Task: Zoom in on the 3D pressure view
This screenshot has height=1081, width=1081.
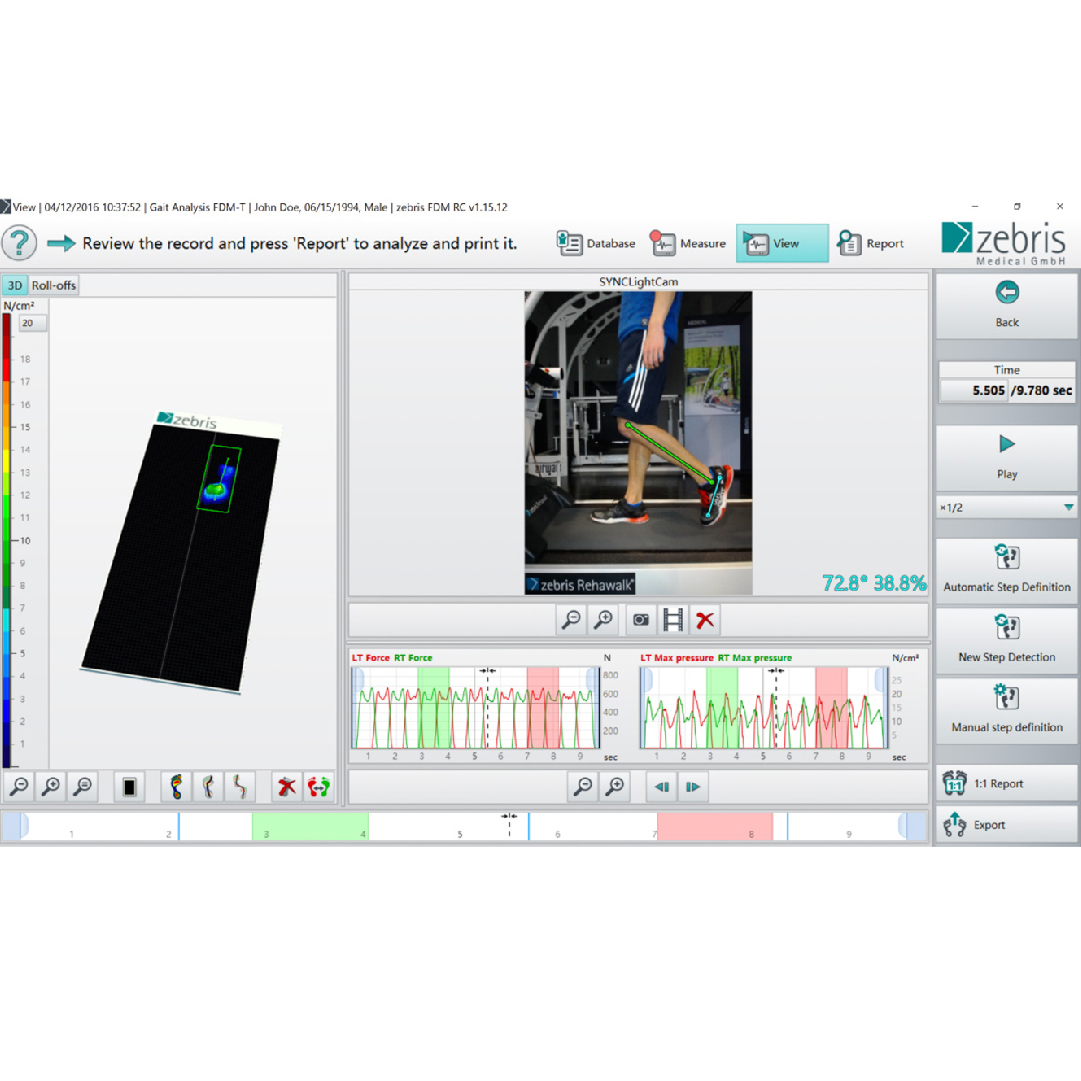Action: [x=51, y=787]
